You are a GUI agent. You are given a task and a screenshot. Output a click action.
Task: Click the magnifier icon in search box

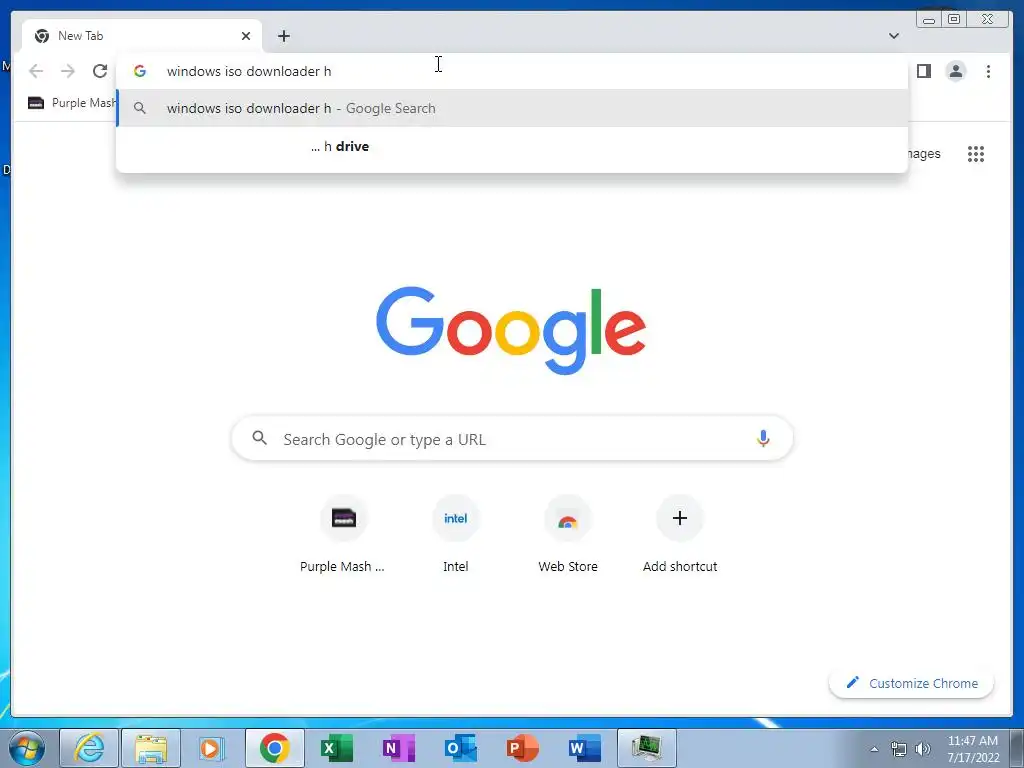[259, 438]
